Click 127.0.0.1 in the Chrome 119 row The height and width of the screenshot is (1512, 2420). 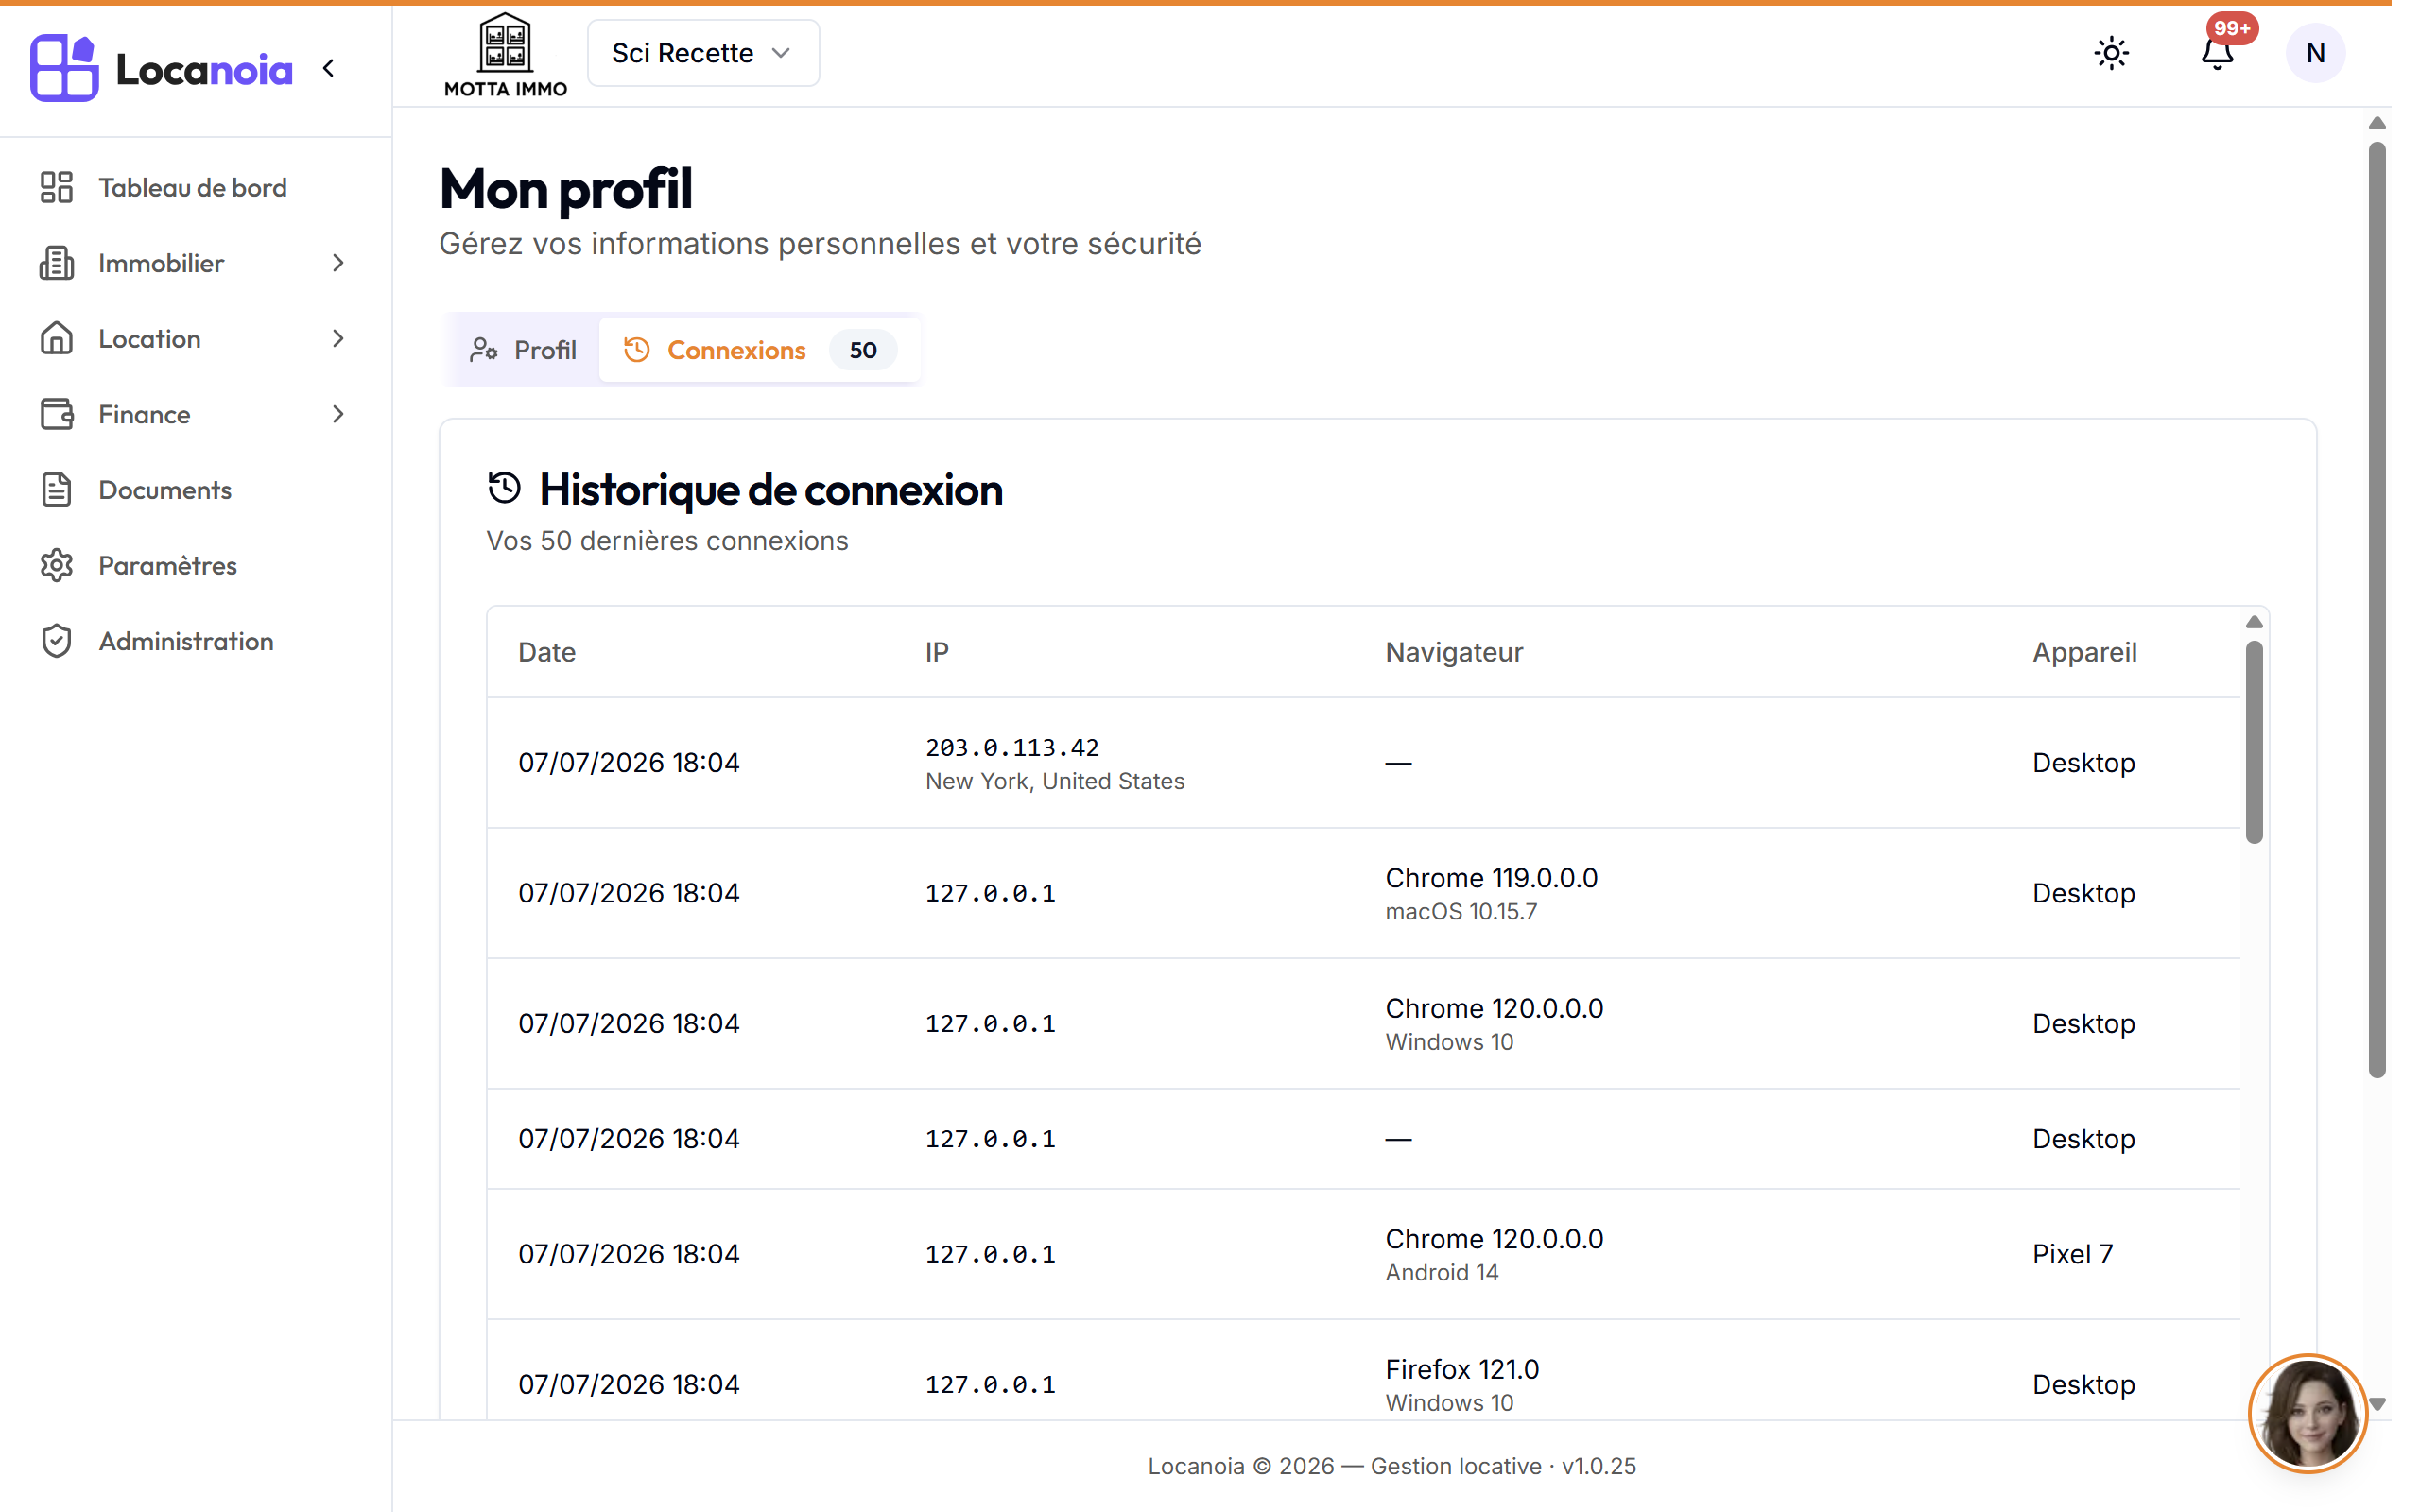pos(990,893)
